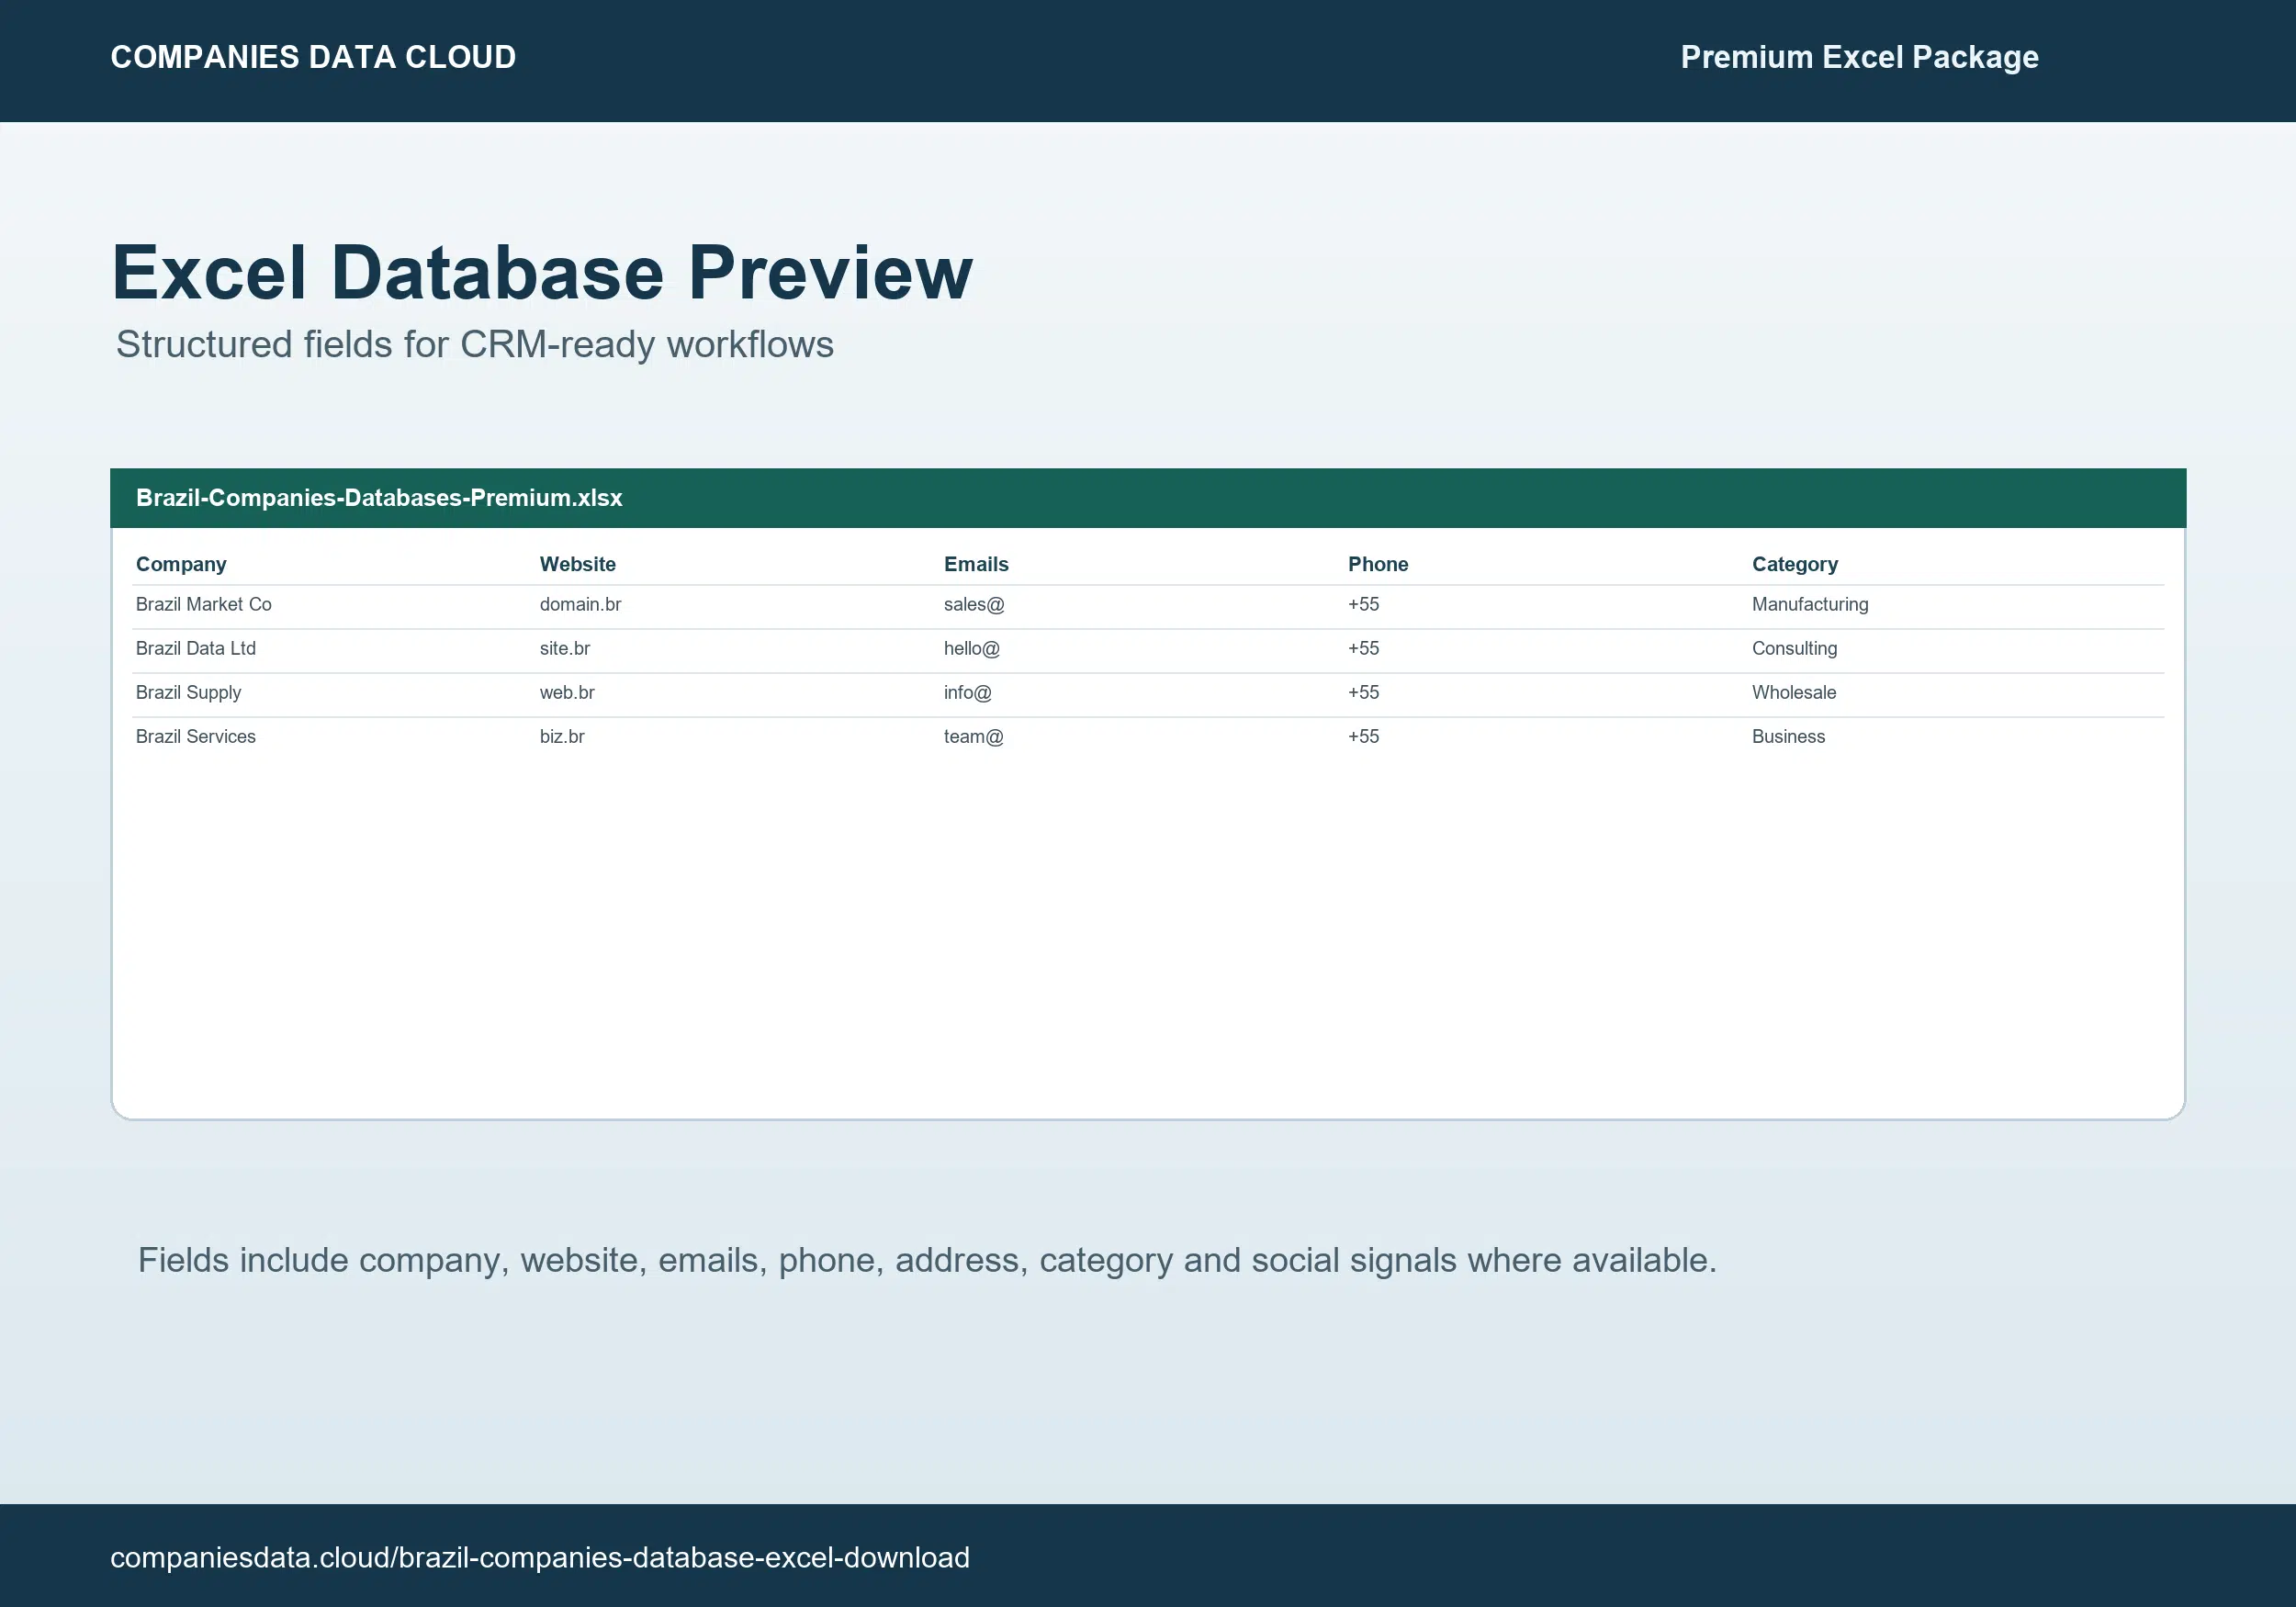Click the Category column header
Viewport: 2296px width, 1607px height.
1795,564
